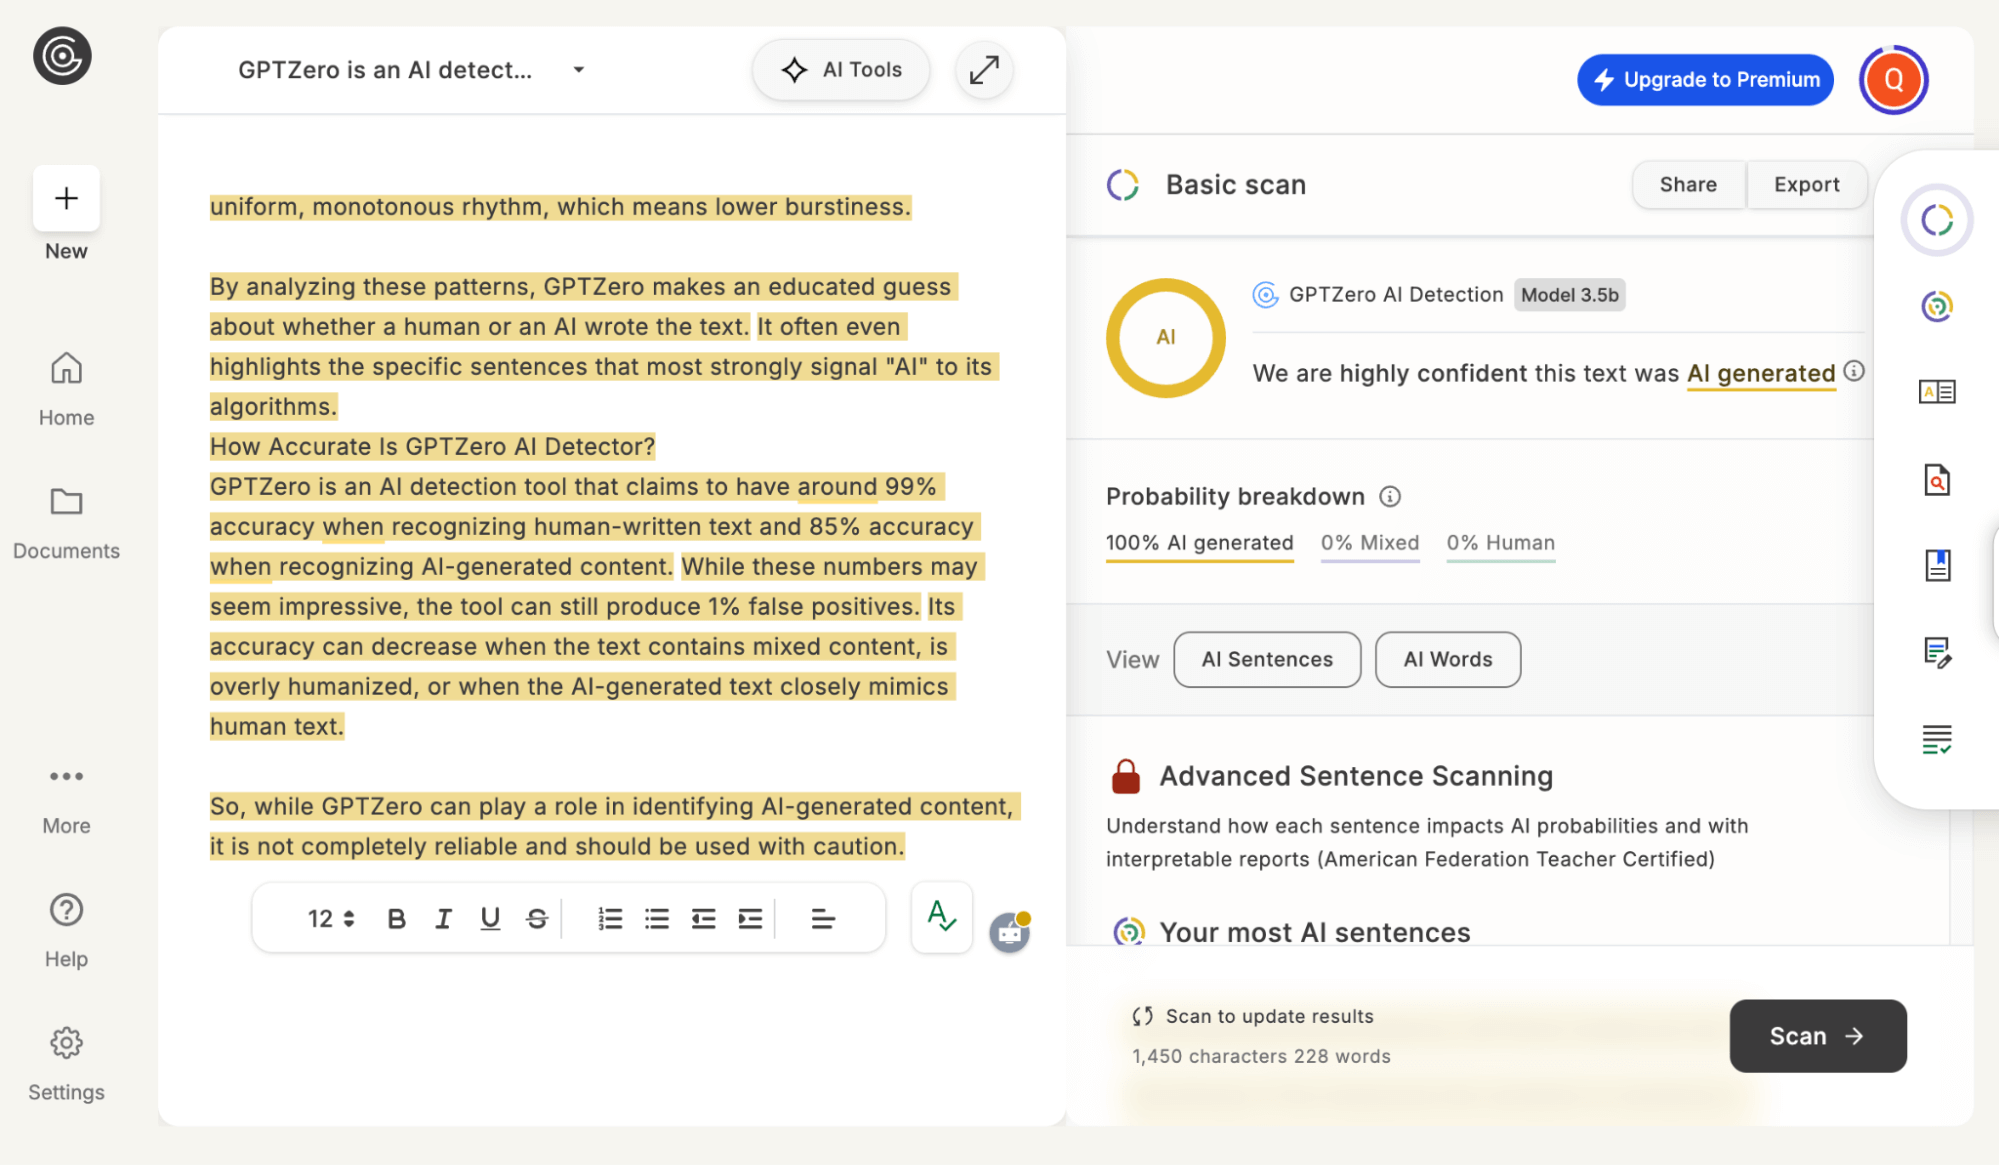Decrease the paragraph indent
Image resolution: width=1999 pixels, height=1166 pixels.
click(704, 919)
